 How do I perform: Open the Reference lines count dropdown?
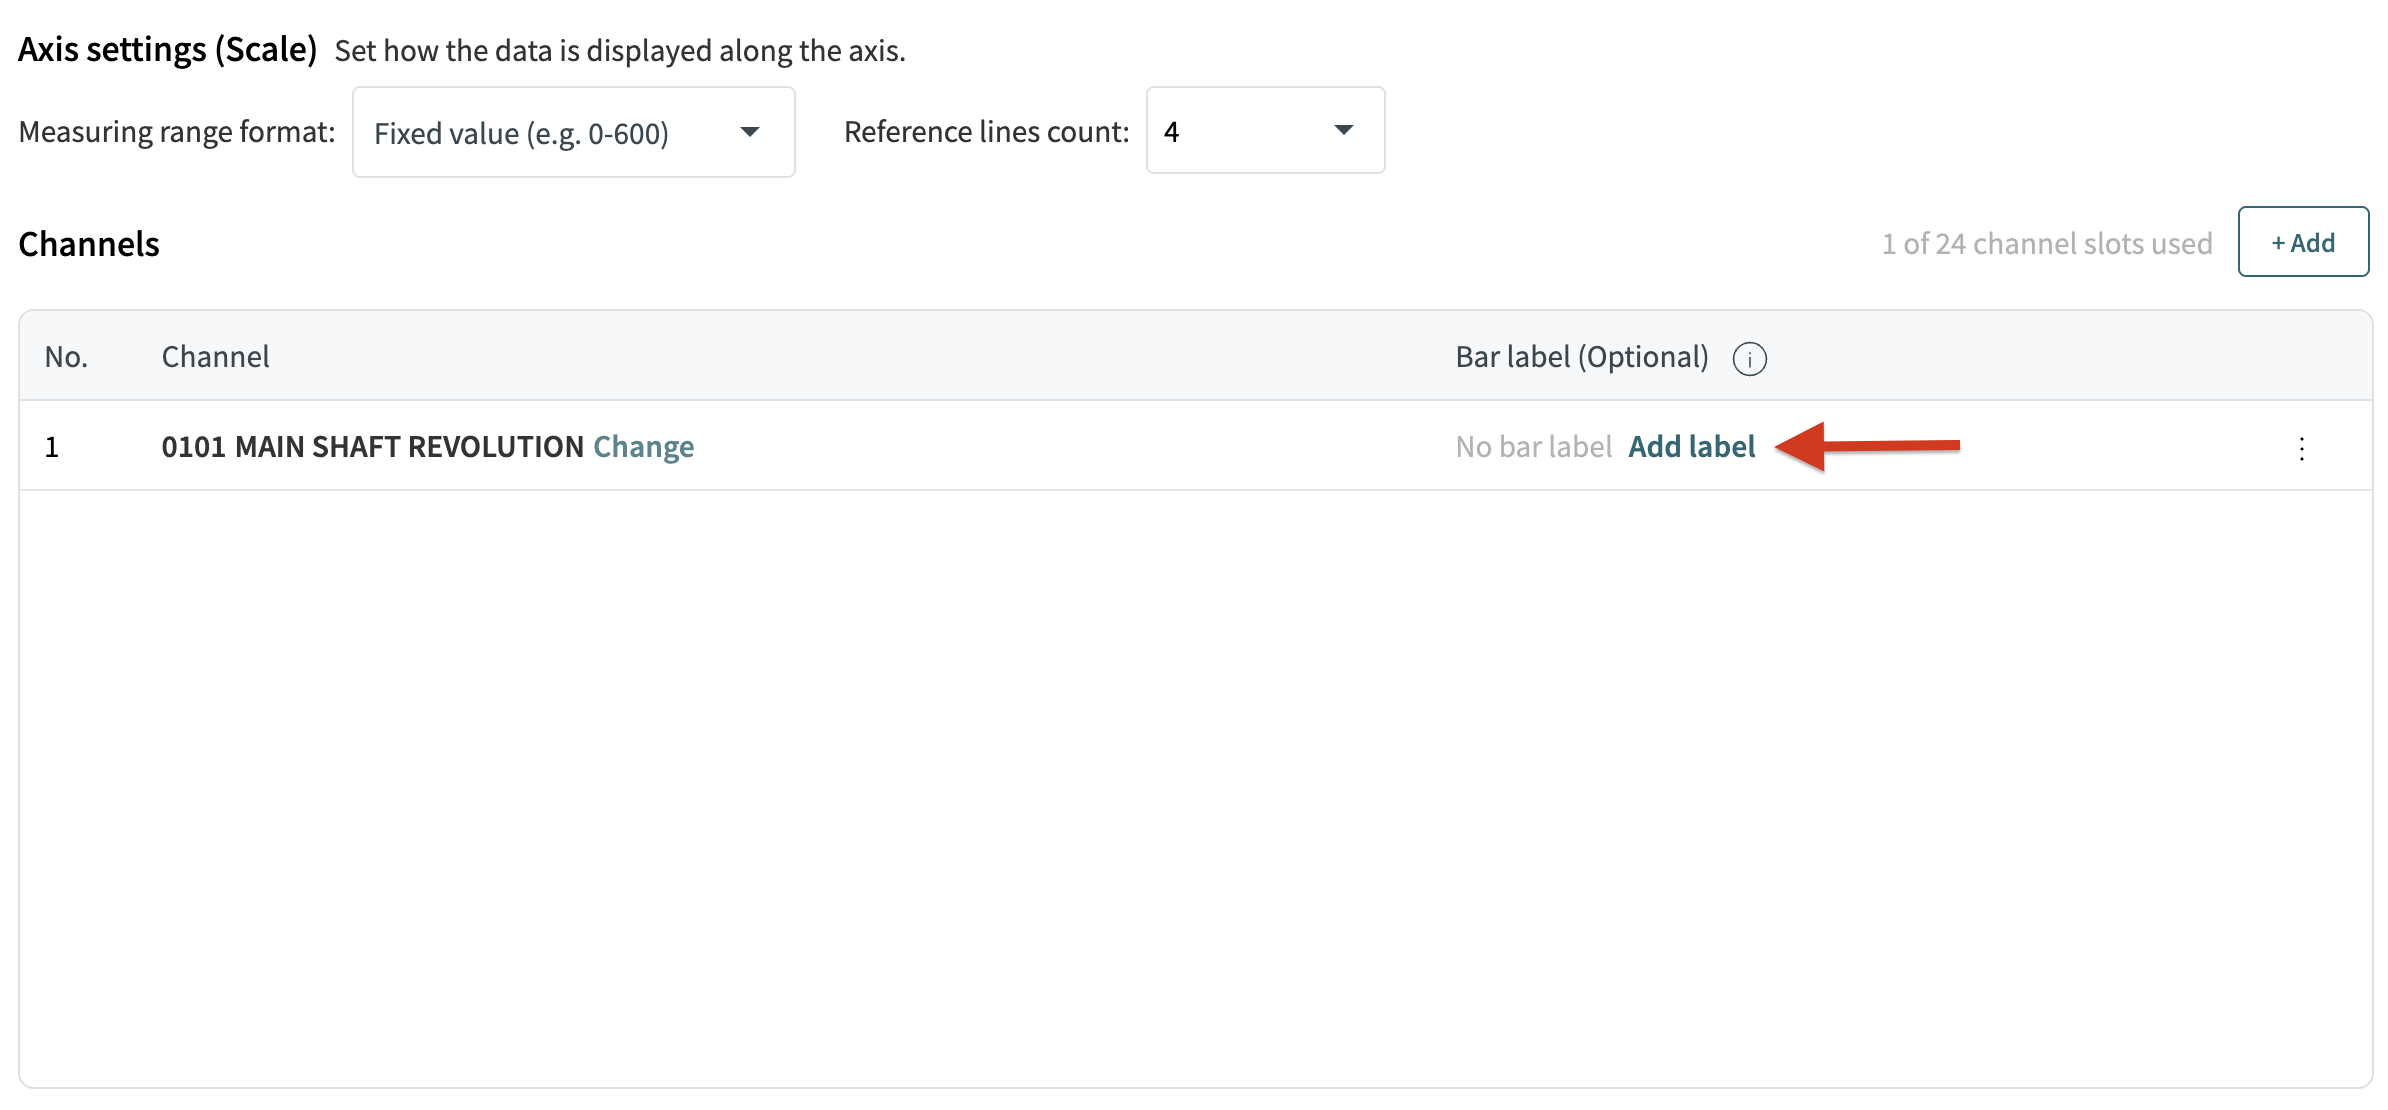coord(1265,130)
